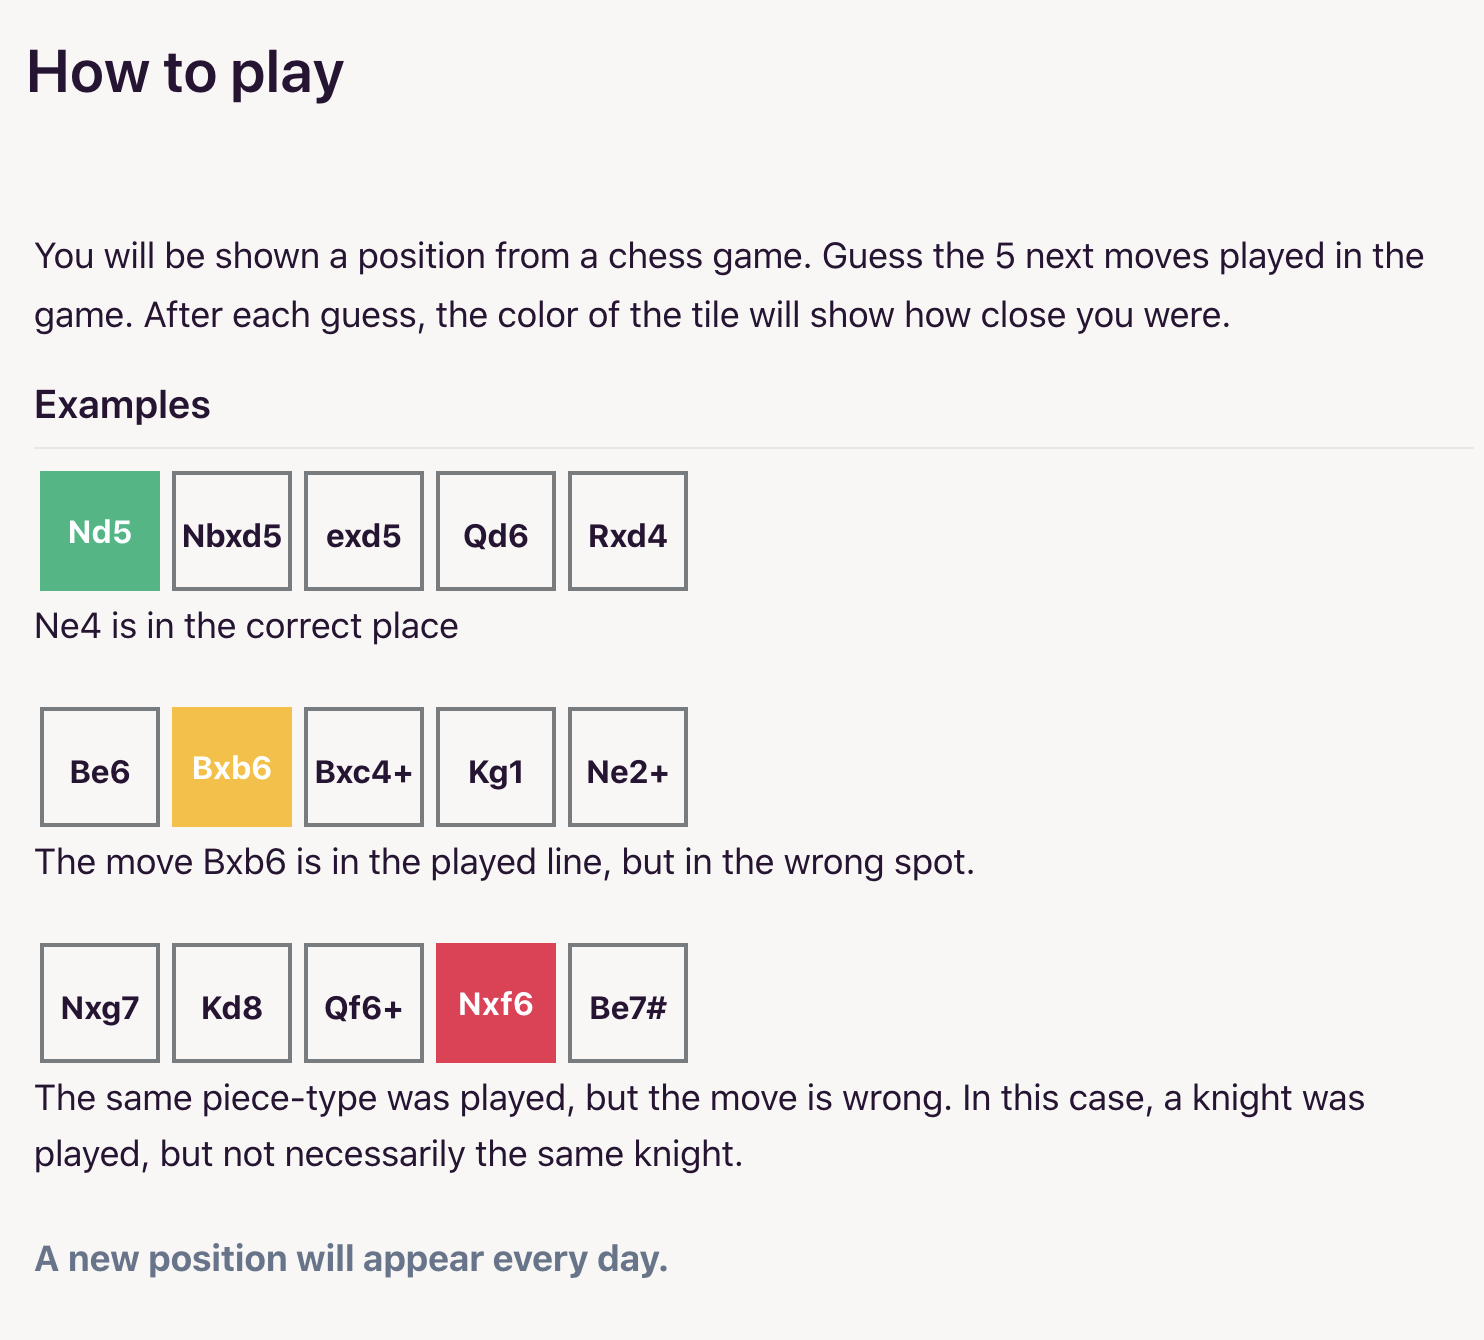Viewport: 1484px width, 1340px height.
Task: Select the Be6 move tile
Action: pyautogui.click(x=100, y=767)
